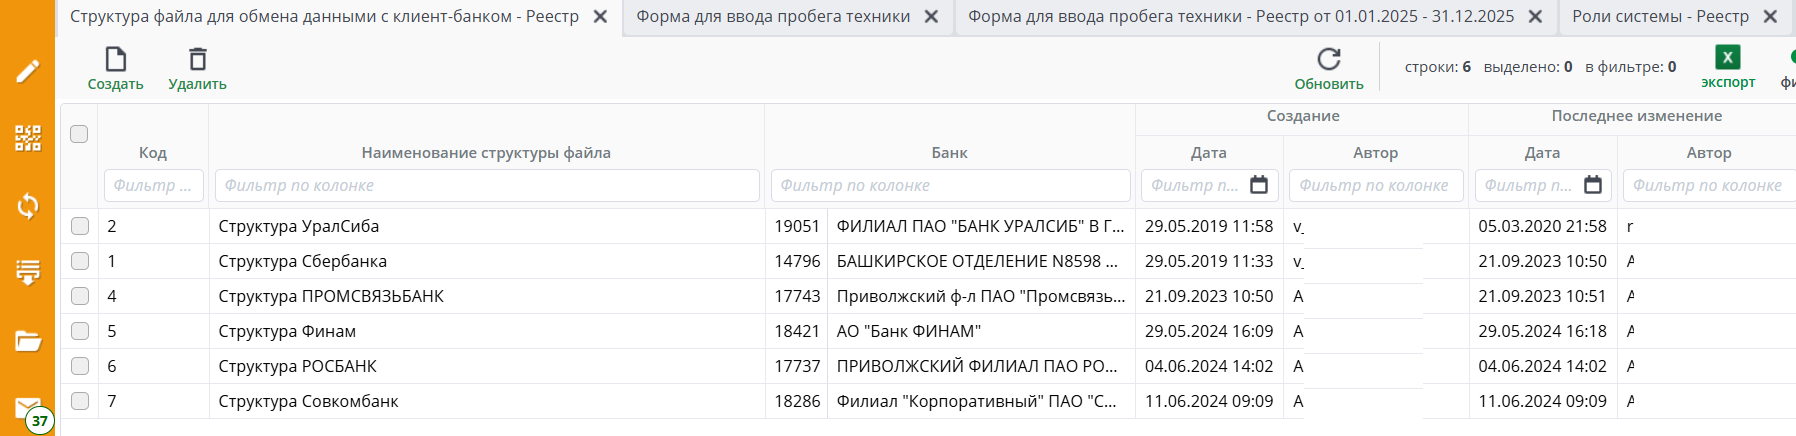The width and height of the screenshot is (1796, 436).
Task: Open the folder sidebar icon
Action: [x=28, y=341]
